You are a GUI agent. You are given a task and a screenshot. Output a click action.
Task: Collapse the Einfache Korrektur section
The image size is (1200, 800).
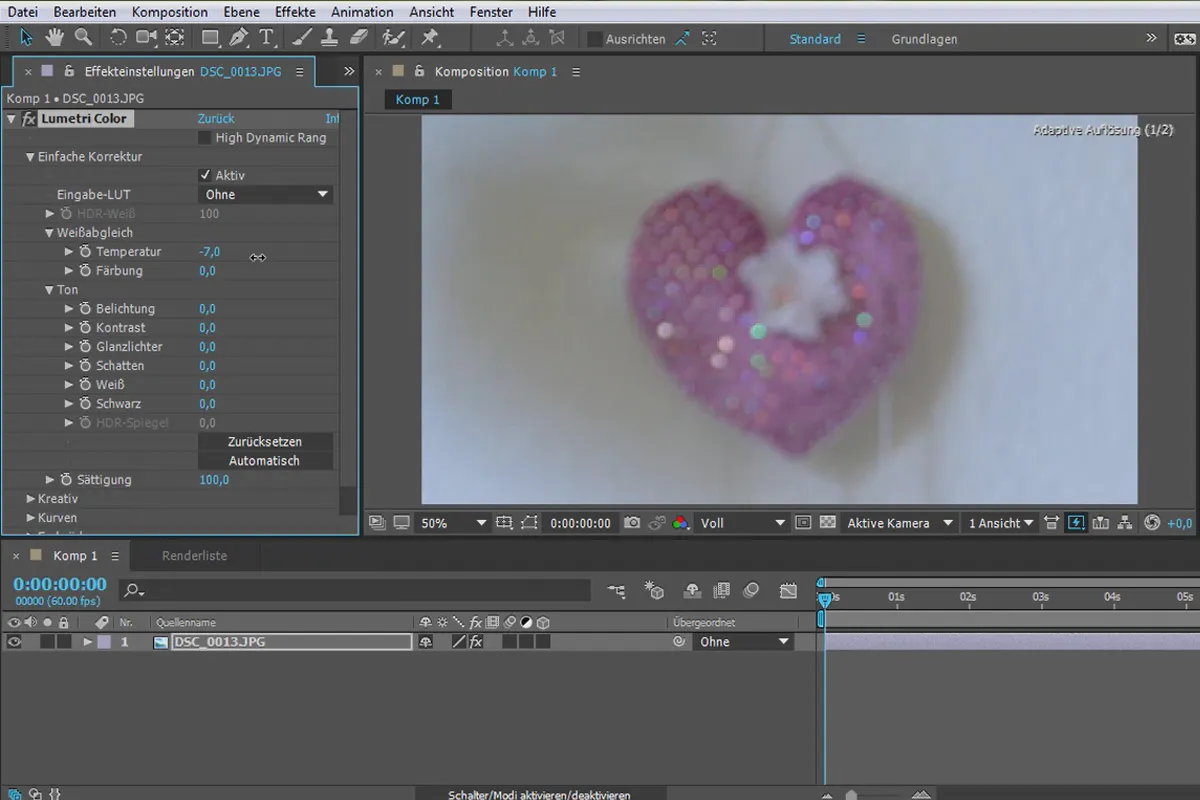click(x=30, y=157)
